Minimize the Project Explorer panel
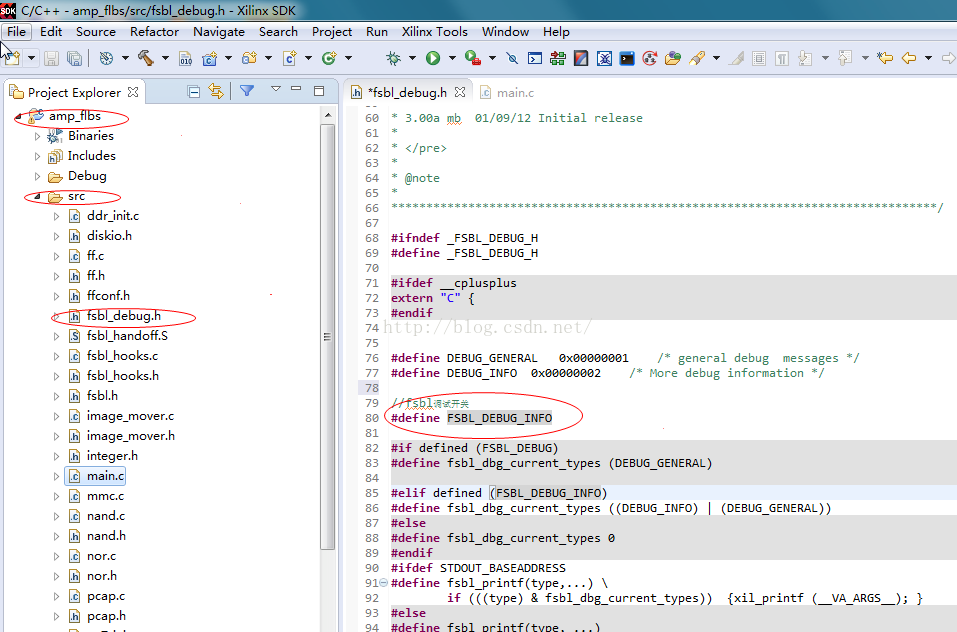 tap(295, 90)
